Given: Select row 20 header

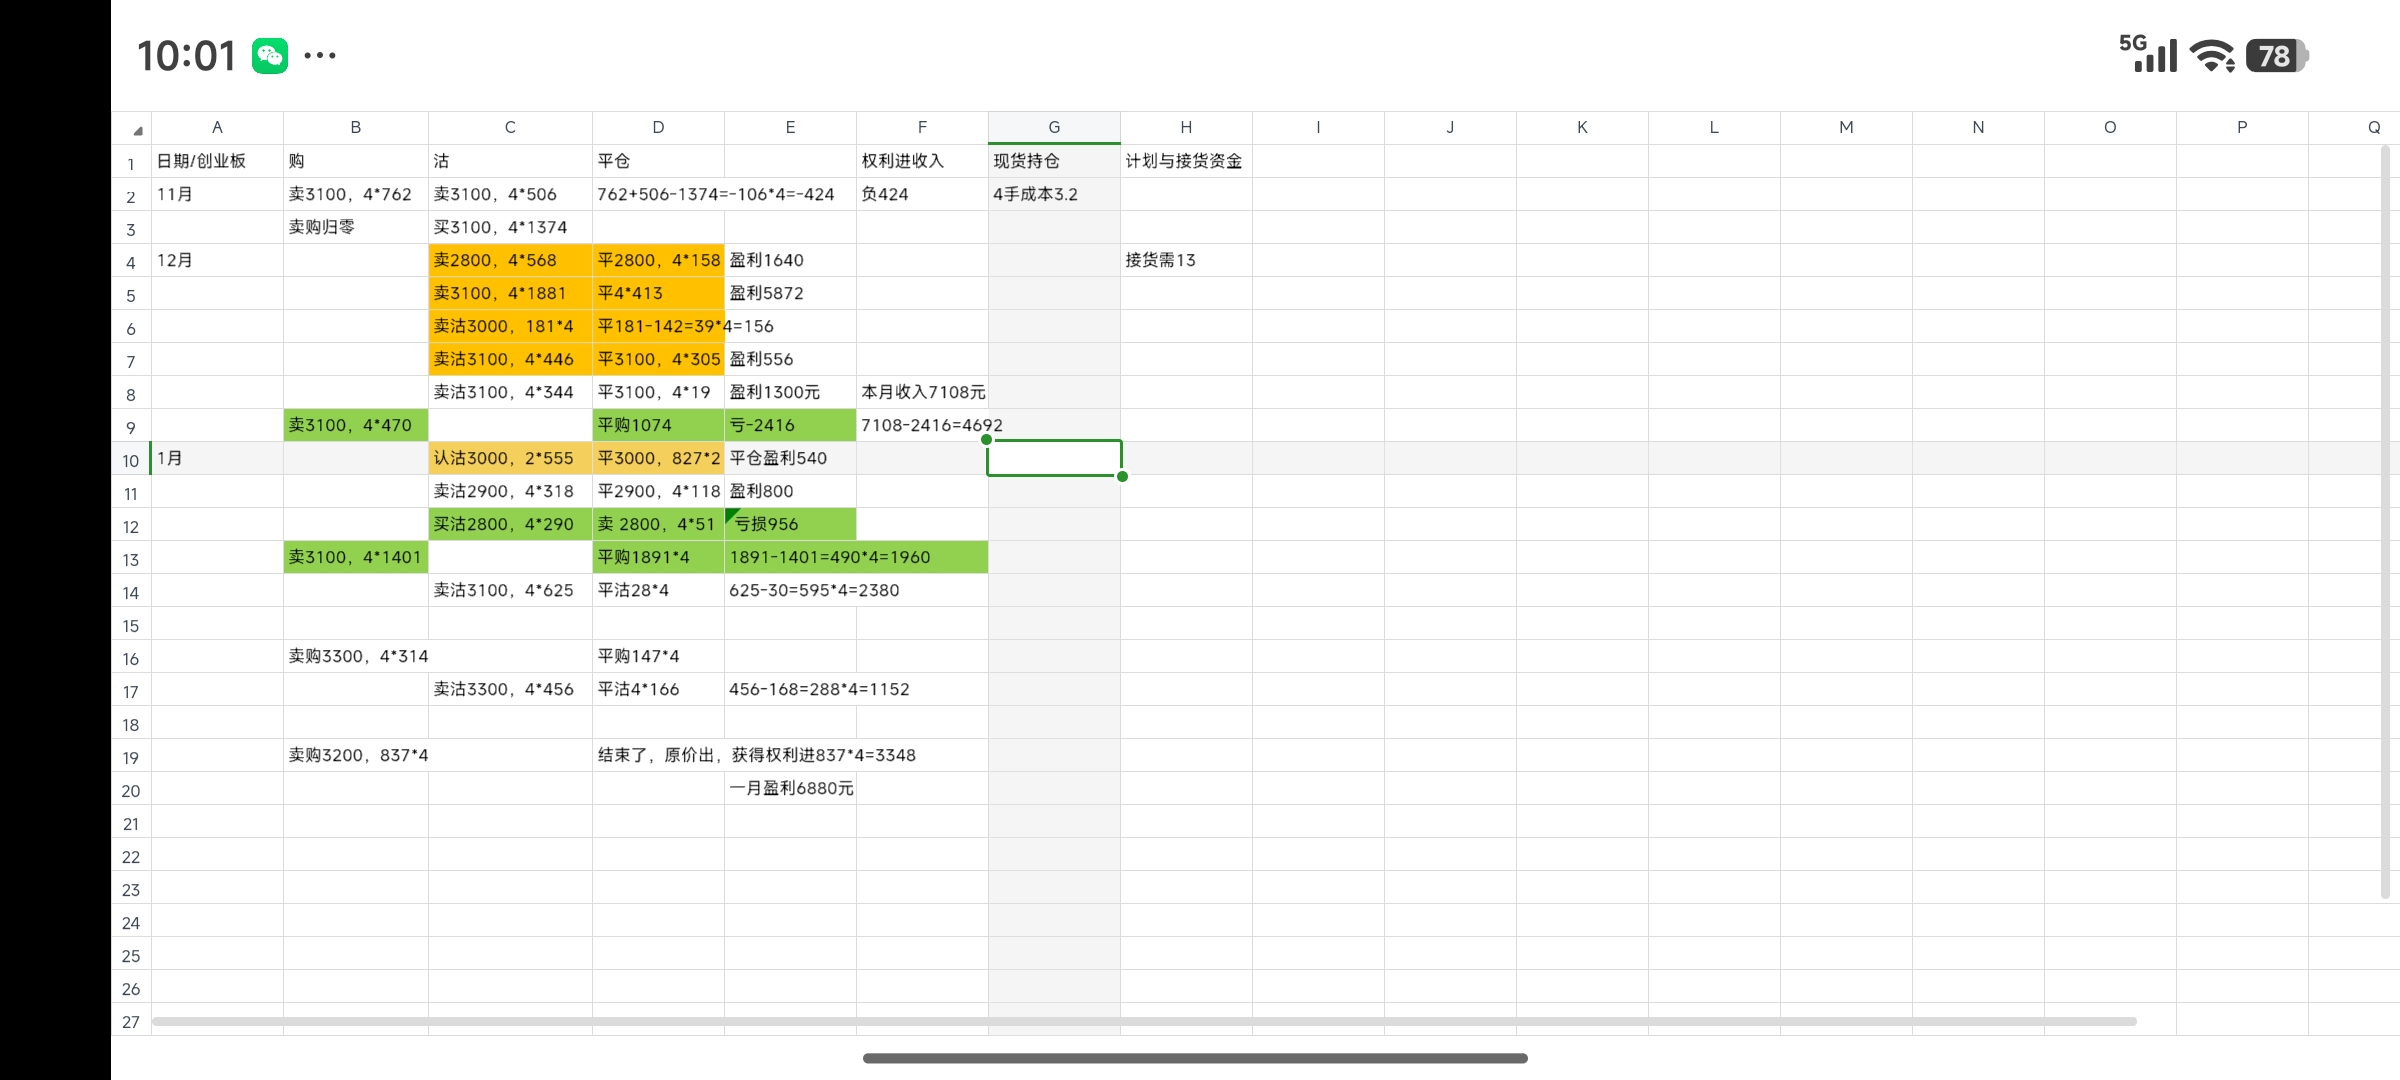Looking at the screenshot, I should coord(131,790).
